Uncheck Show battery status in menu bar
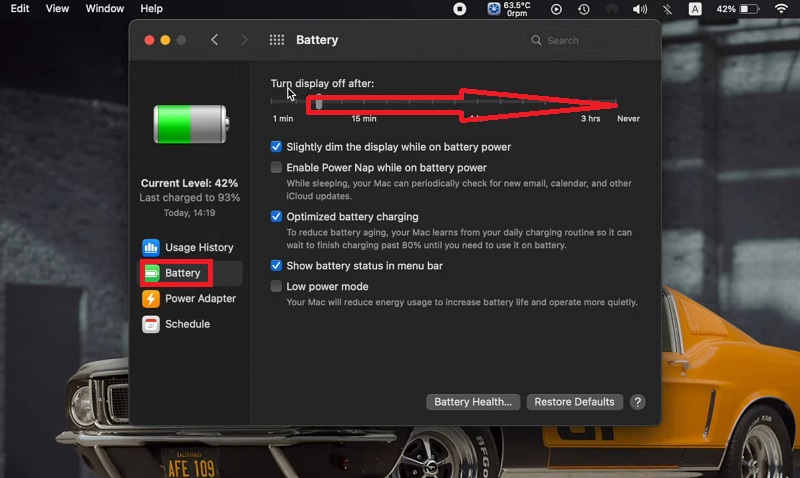Screen dimensions: 800x478 [277, 266]
